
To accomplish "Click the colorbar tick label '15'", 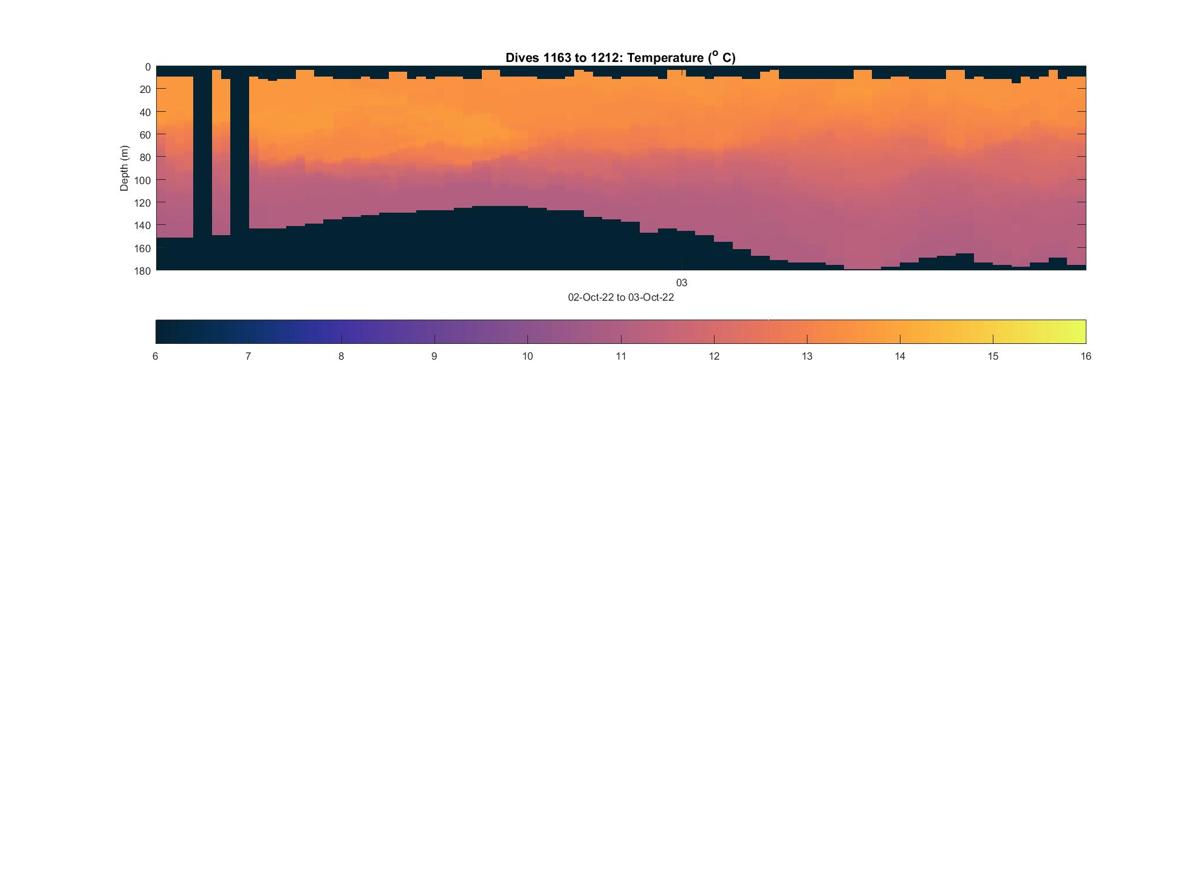I will 993,356.
